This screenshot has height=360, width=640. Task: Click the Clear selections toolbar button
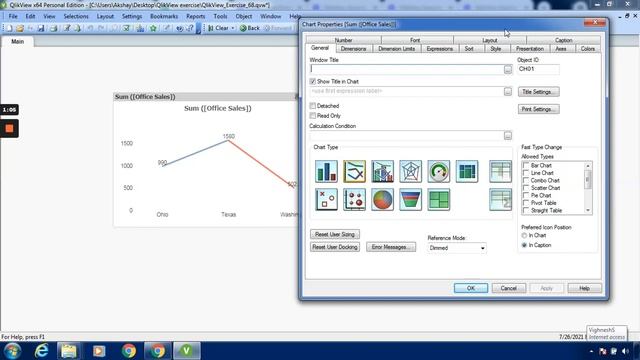[218, 28]
